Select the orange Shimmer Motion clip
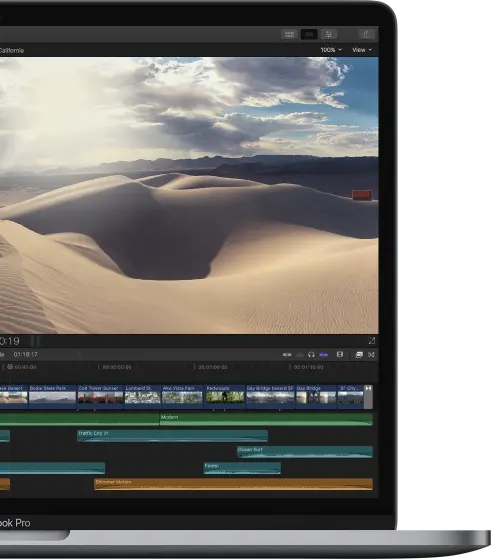The image size is (491, 559). tap(234, 484)
